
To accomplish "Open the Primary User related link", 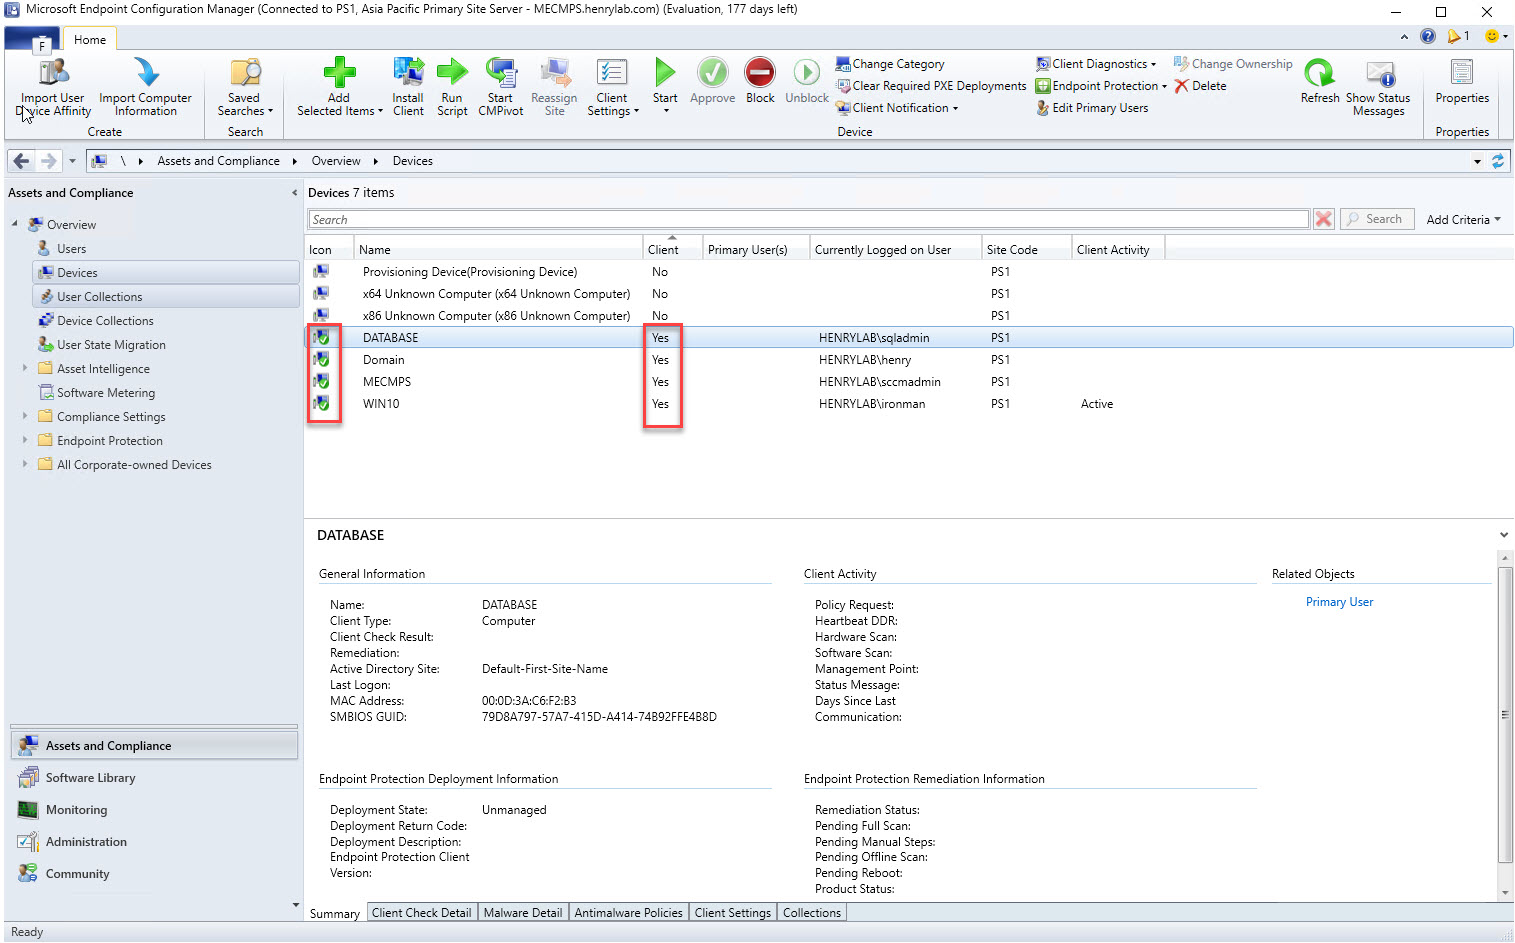I will point(1339,602).
